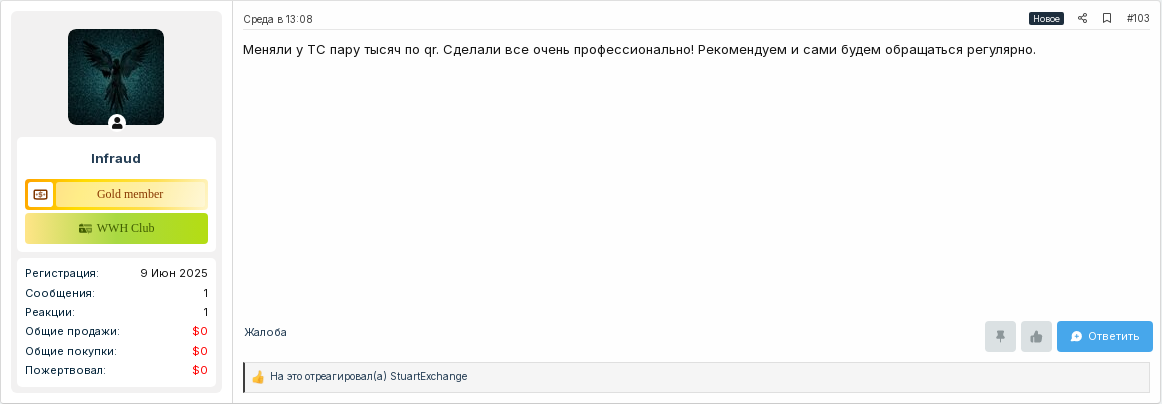This screenshot has width=1162, height=404.
Task: Open the Infraud avatar image
Action: (116, 77)
